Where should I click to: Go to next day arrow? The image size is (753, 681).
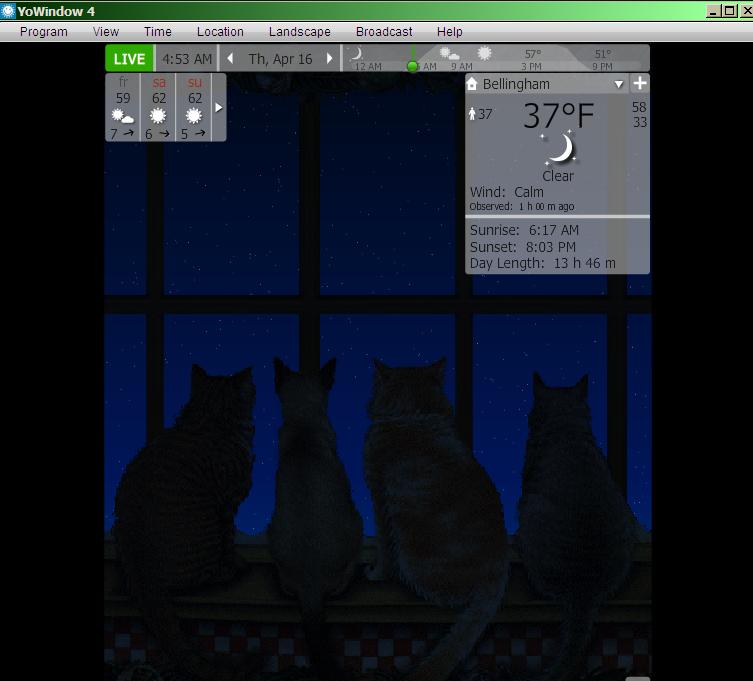329,58
